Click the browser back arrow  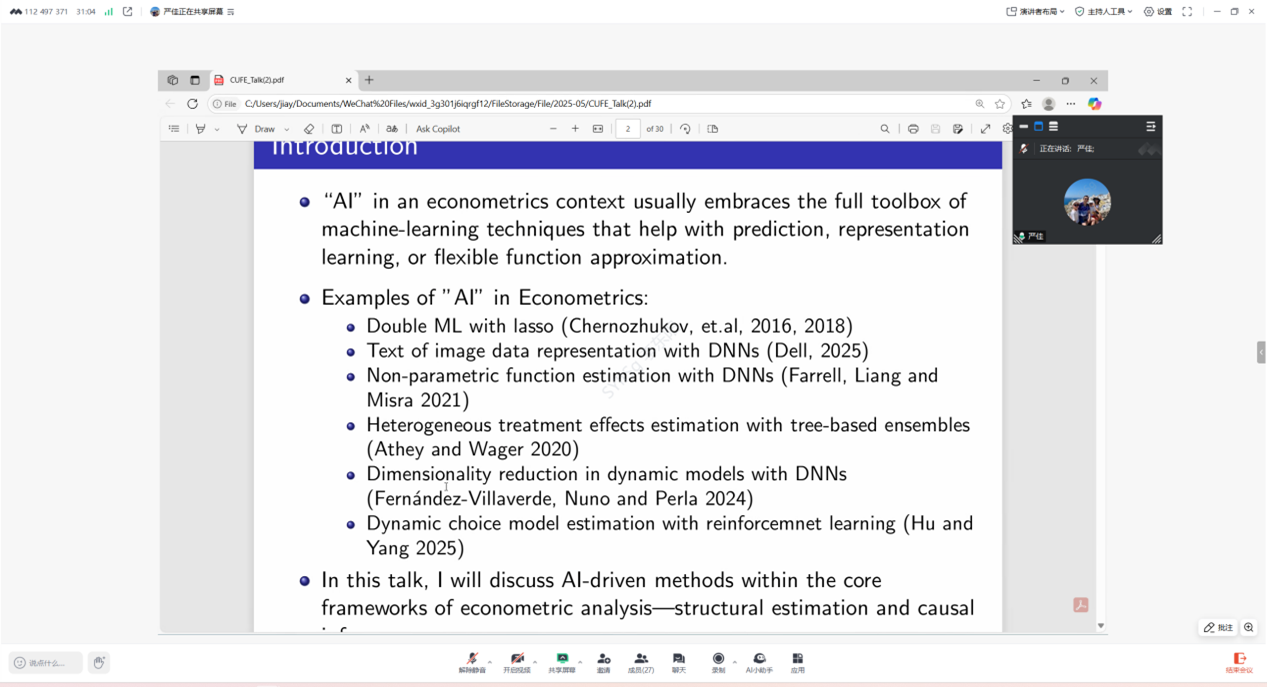click(170, 104)
